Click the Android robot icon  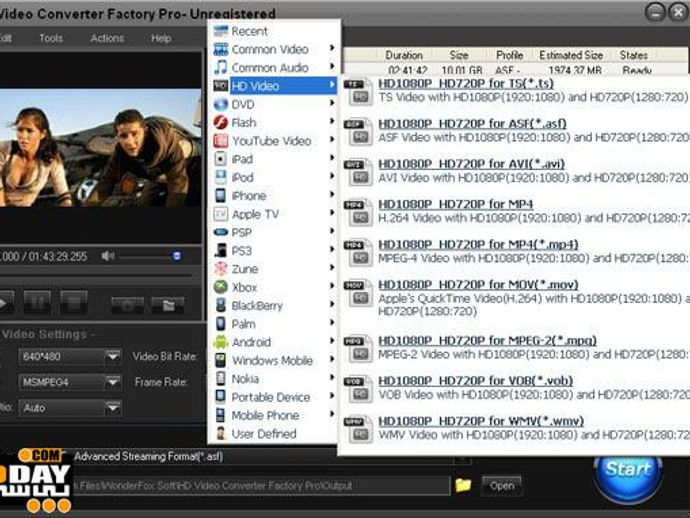coord(220,342)
